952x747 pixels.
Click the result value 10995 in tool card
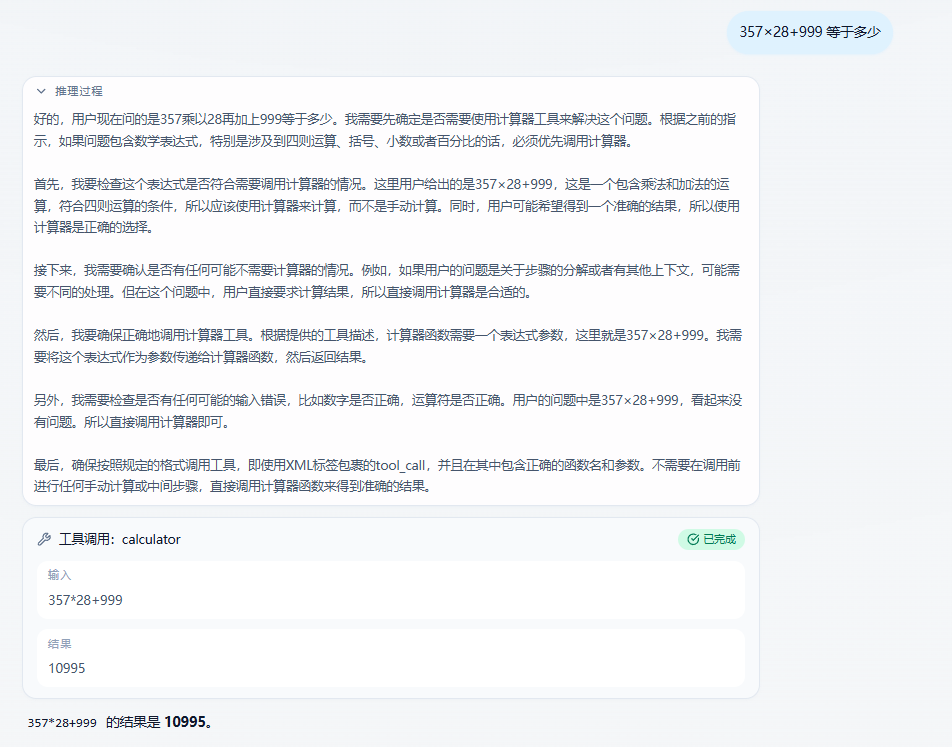pyautogui.click(x=67, y=668)
